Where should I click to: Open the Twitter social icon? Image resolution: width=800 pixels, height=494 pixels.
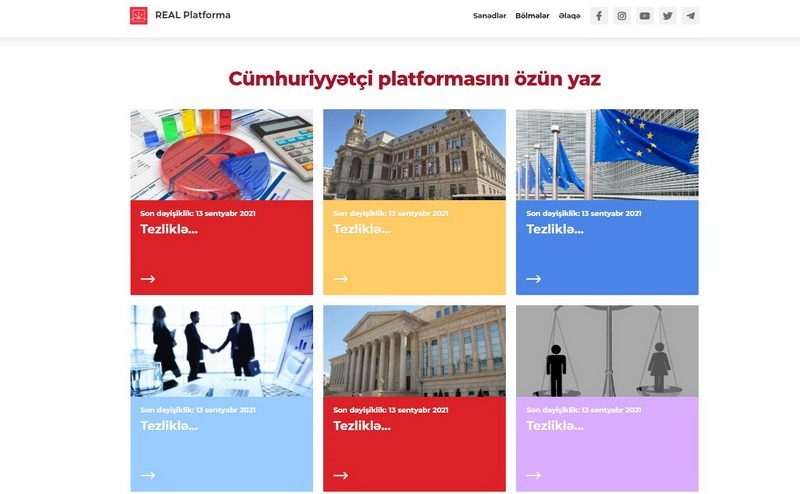pyautogui.click(x=668, y=16)
